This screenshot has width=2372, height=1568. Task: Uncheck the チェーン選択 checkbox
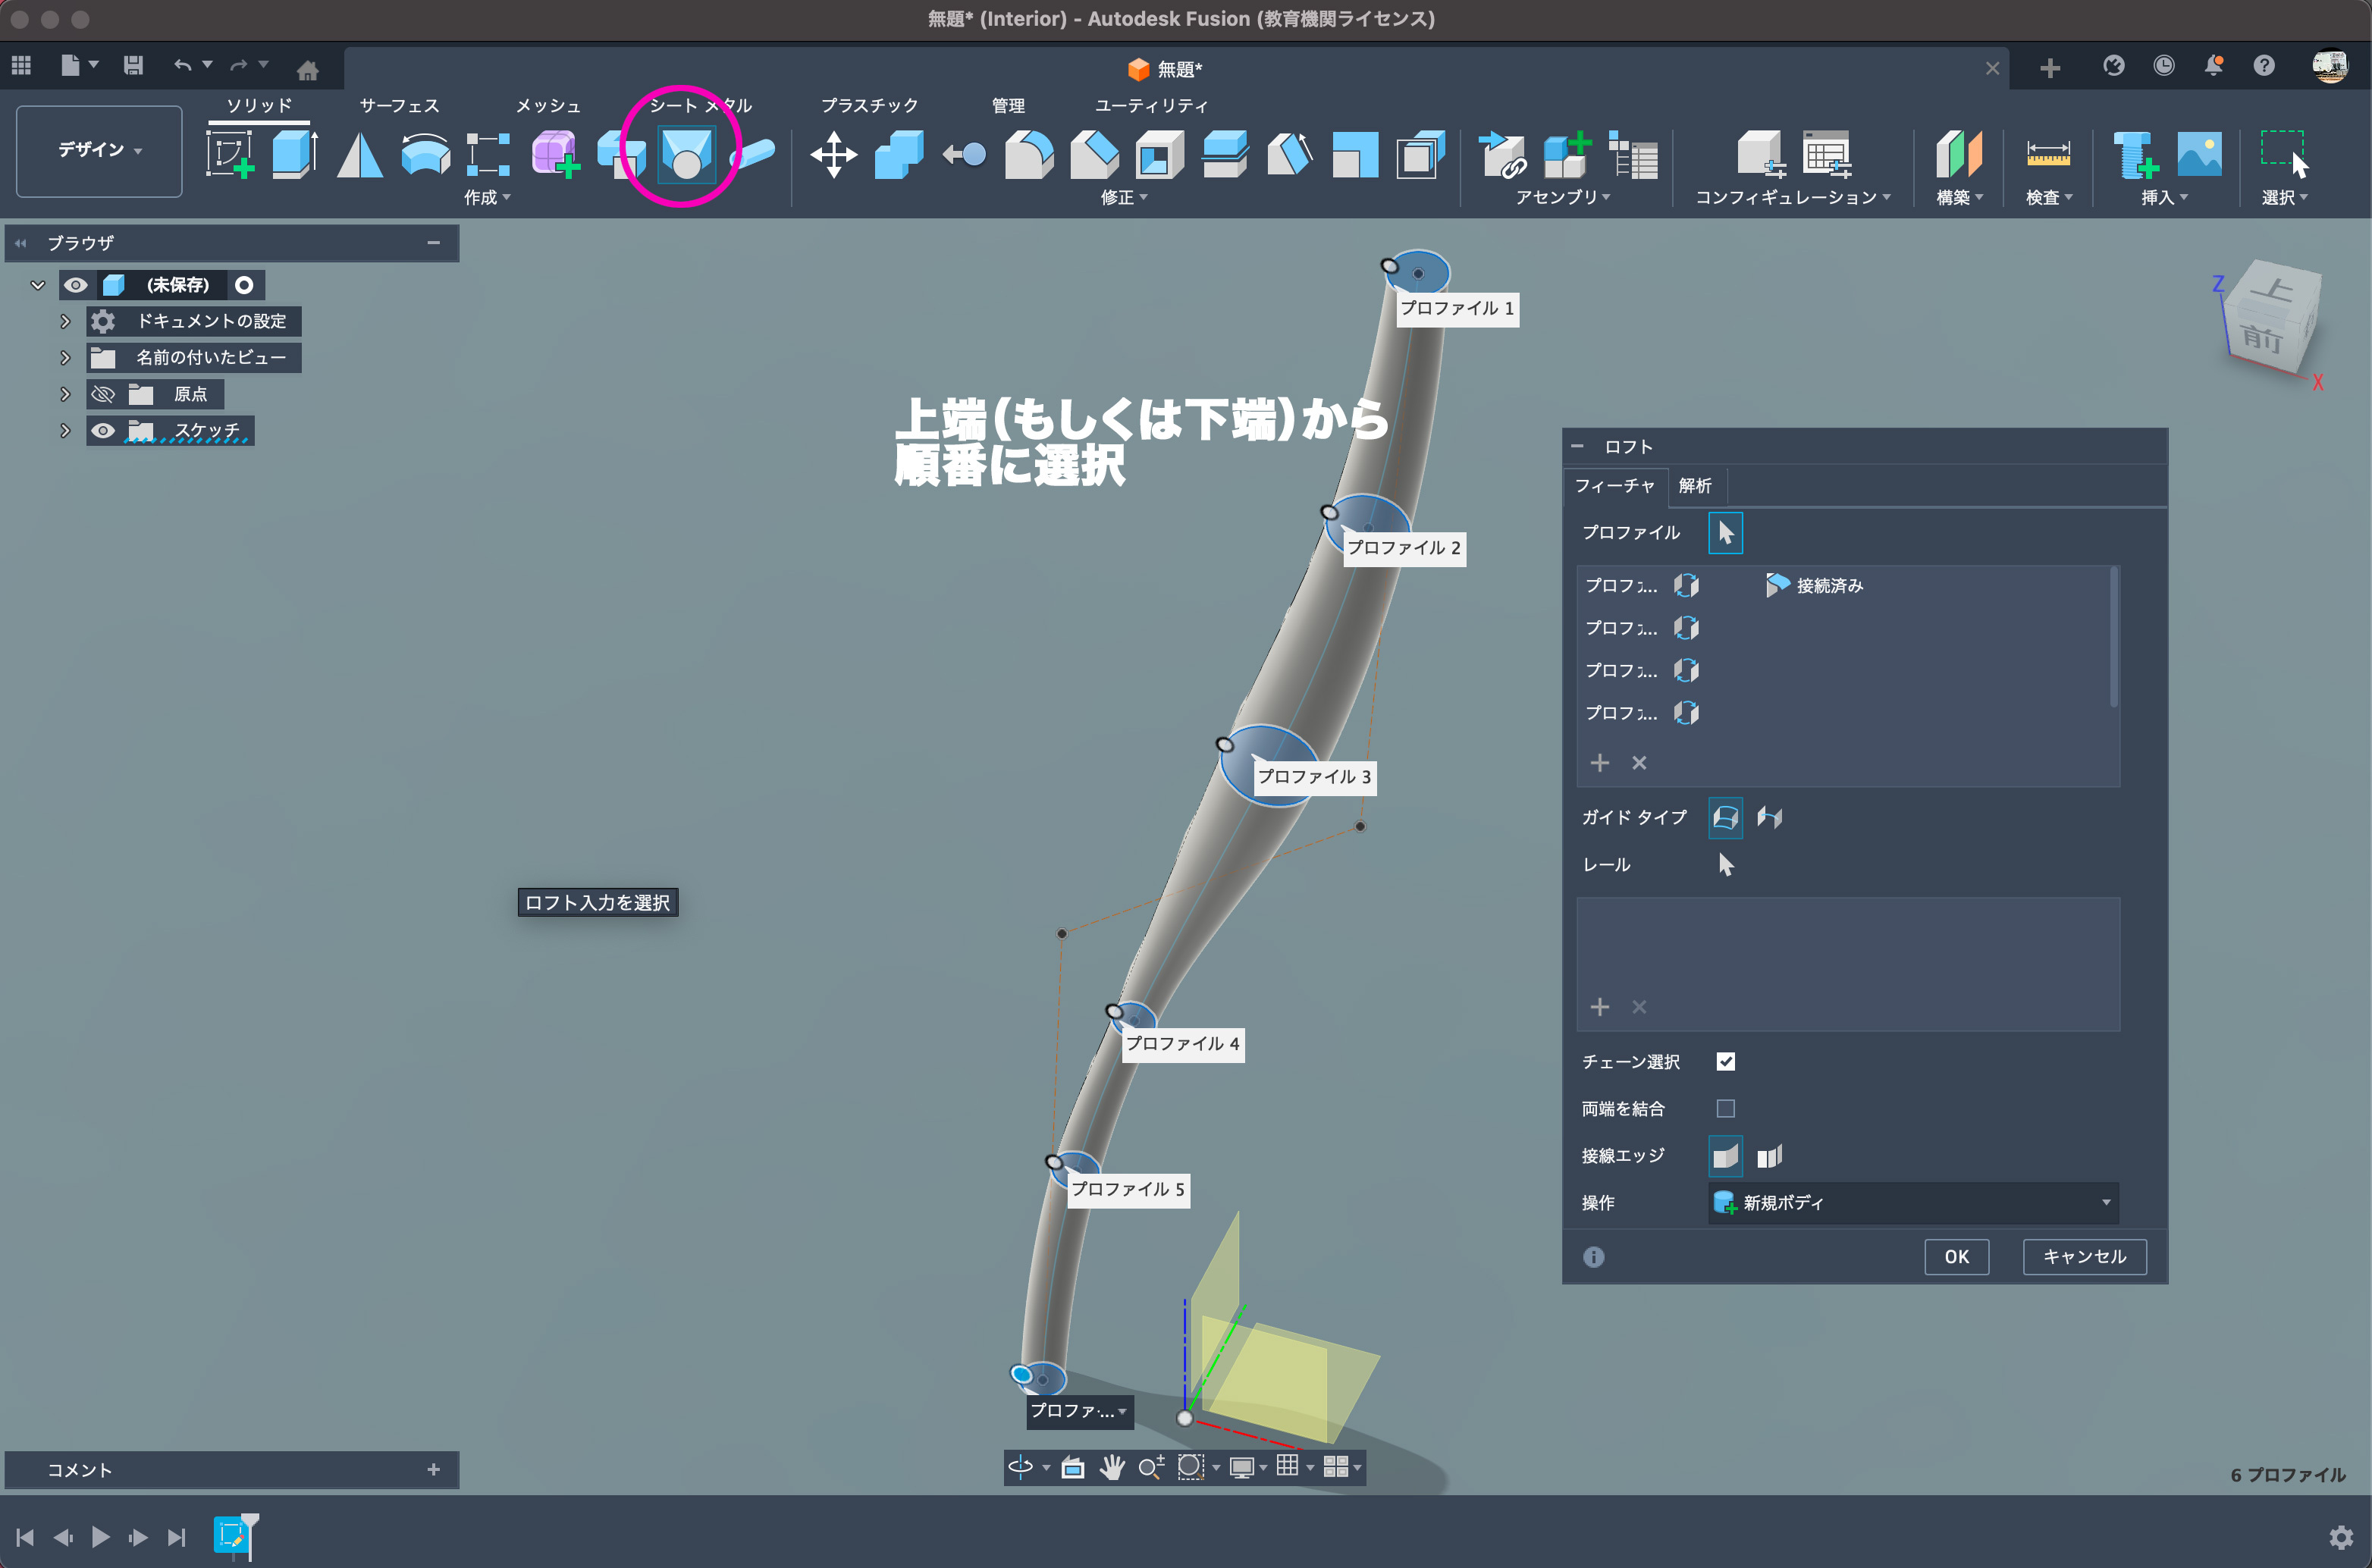(x=1725, y=1061)
